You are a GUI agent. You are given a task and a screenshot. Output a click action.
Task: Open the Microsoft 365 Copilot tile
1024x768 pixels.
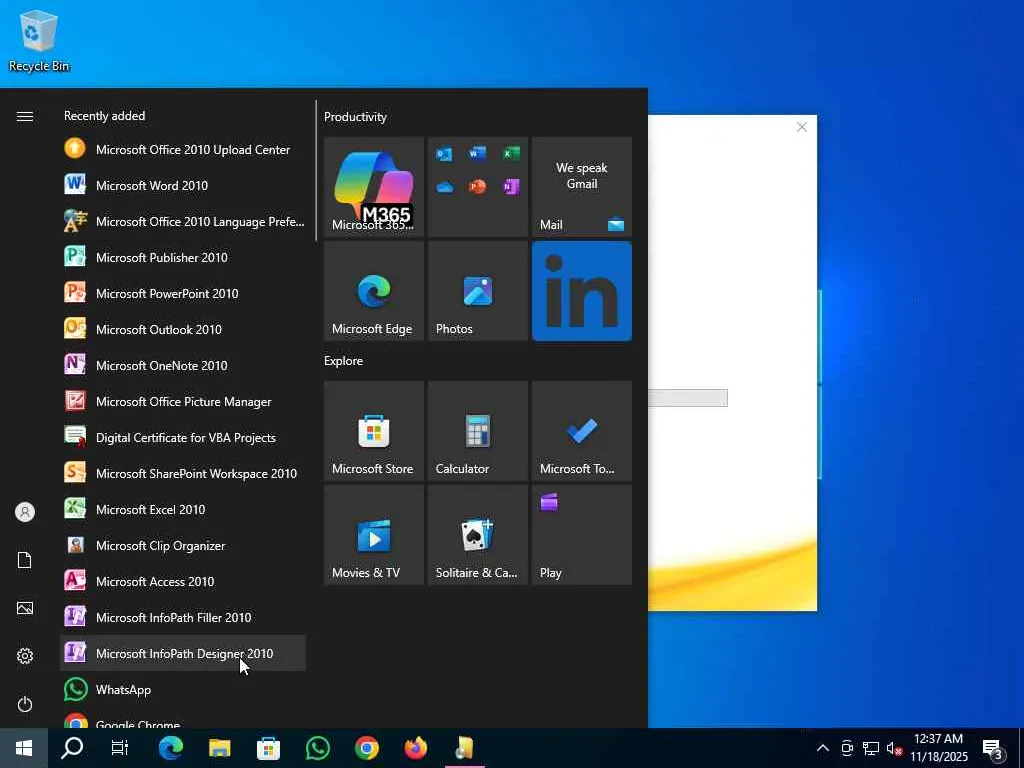click(374, 187)
